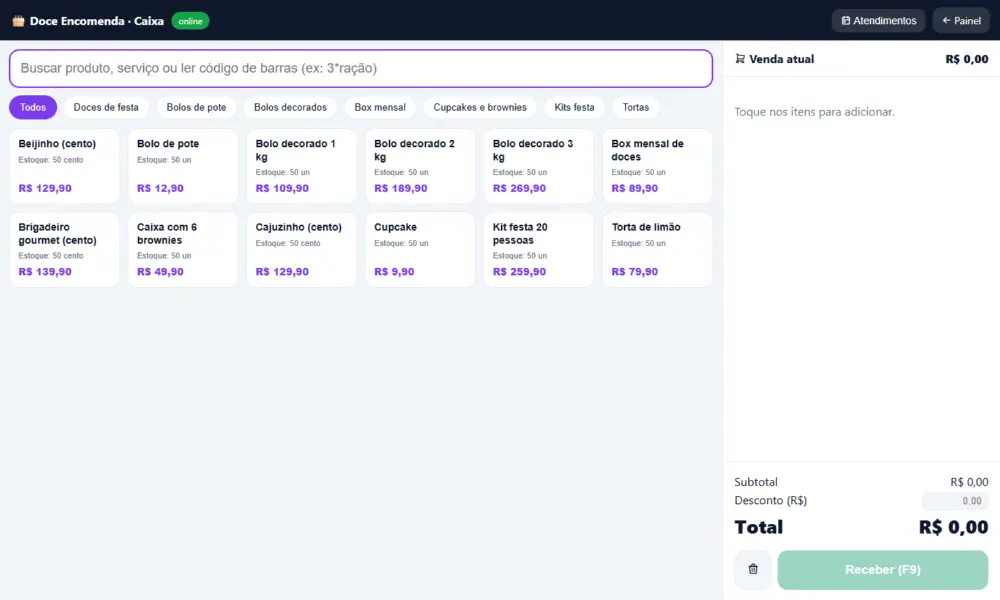Add Bolo decorado 2 kg product
Screen dimensions: 1000x600
[x=420, y=166]
